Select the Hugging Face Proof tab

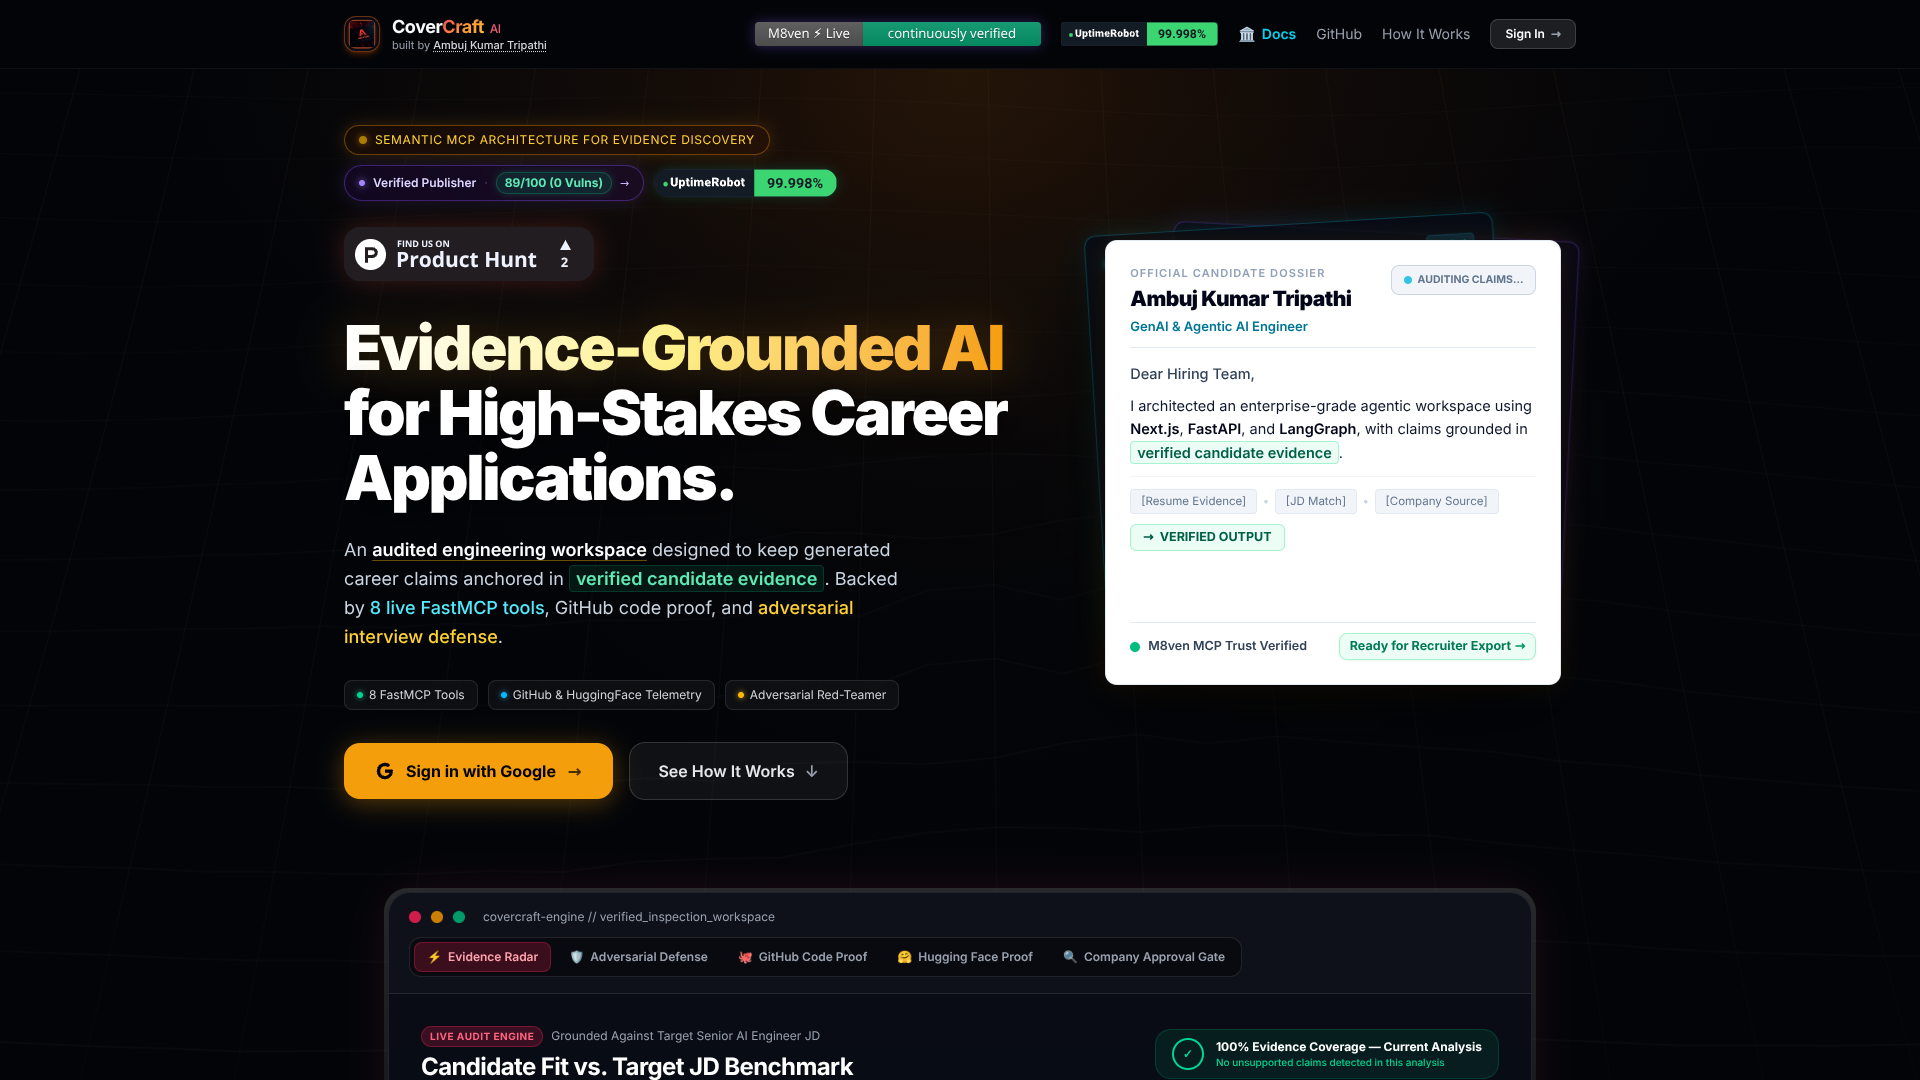pyautogui.click(x=965, y=957)
